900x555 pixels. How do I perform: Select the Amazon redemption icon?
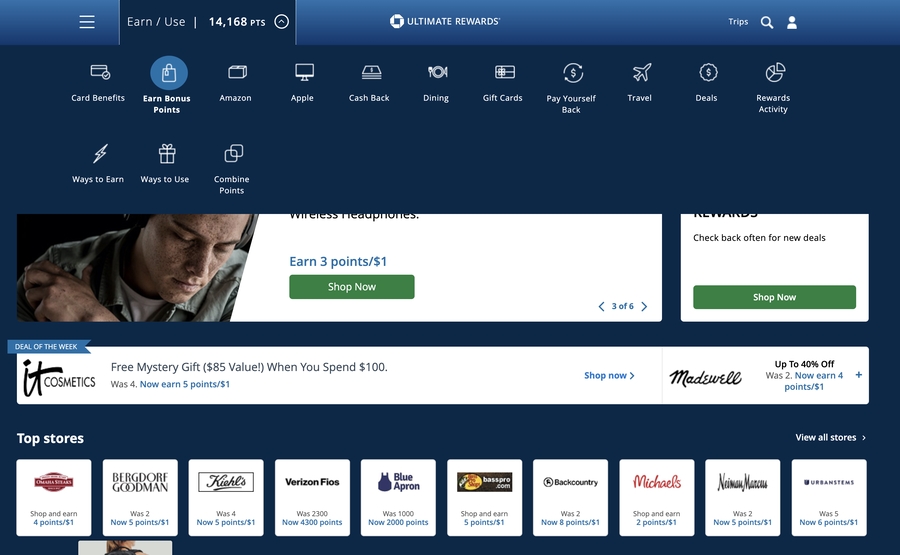(236, 73)
